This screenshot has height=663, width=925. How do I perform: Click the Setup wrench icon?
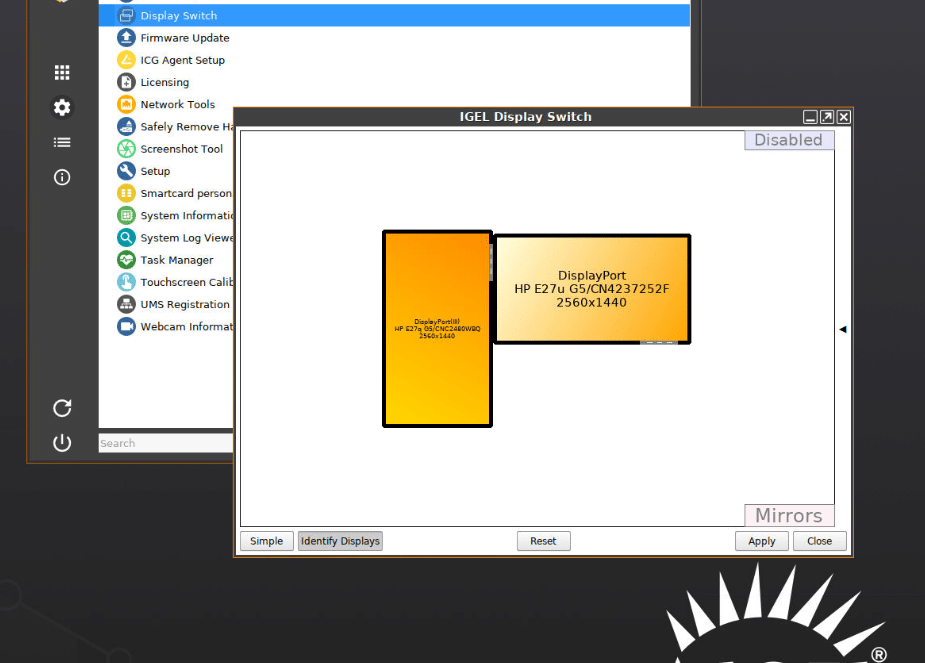126,171
